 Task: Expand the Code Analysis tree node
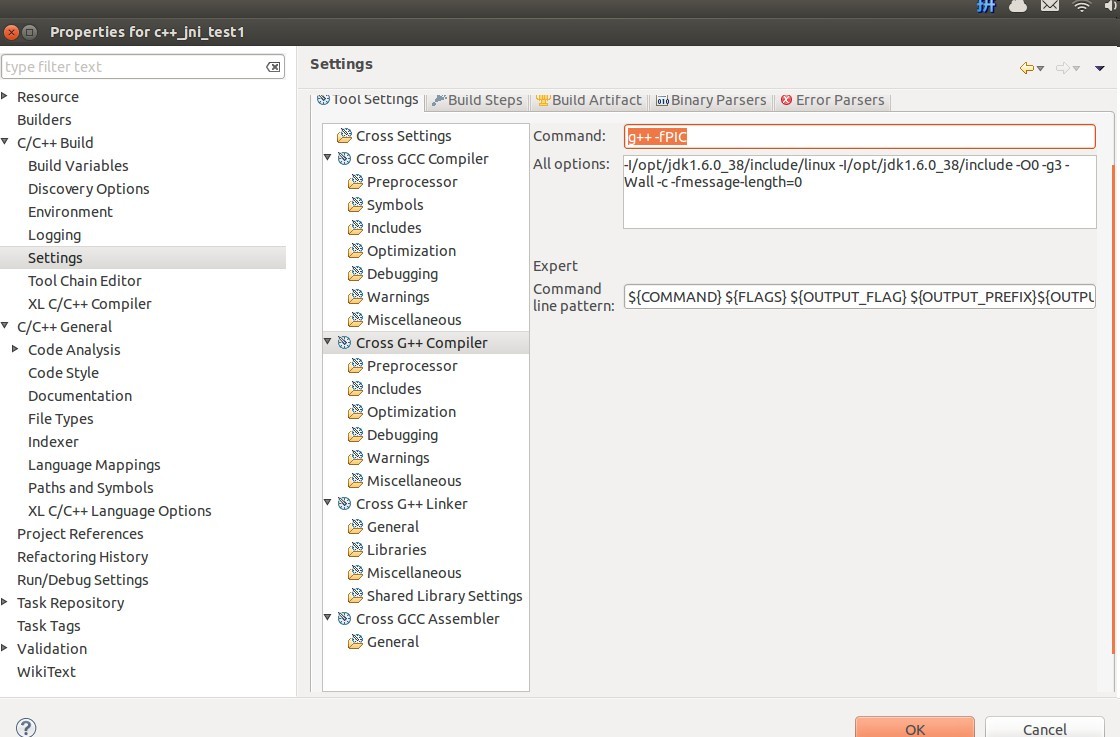pos(15,349)
